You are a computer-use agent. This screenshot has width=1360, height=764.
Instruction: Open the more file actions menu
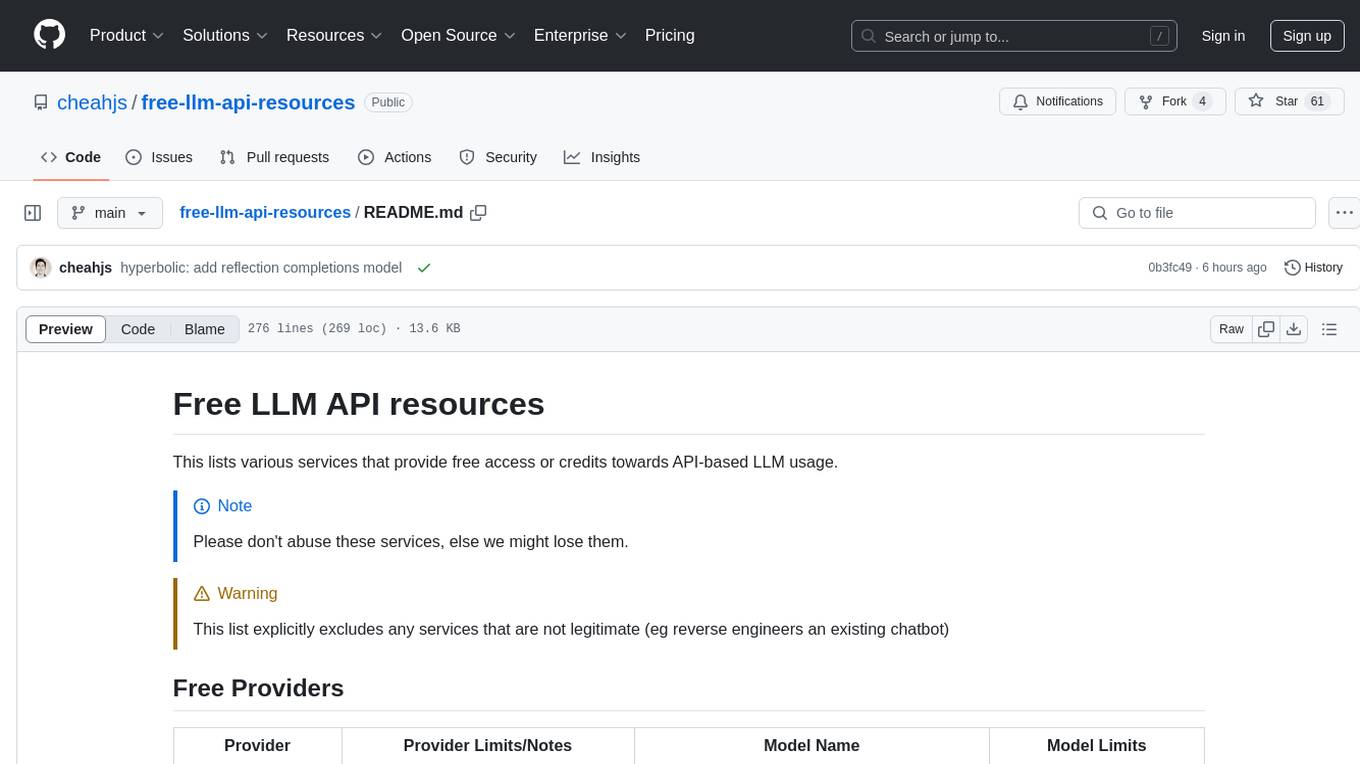point(1344,213)
